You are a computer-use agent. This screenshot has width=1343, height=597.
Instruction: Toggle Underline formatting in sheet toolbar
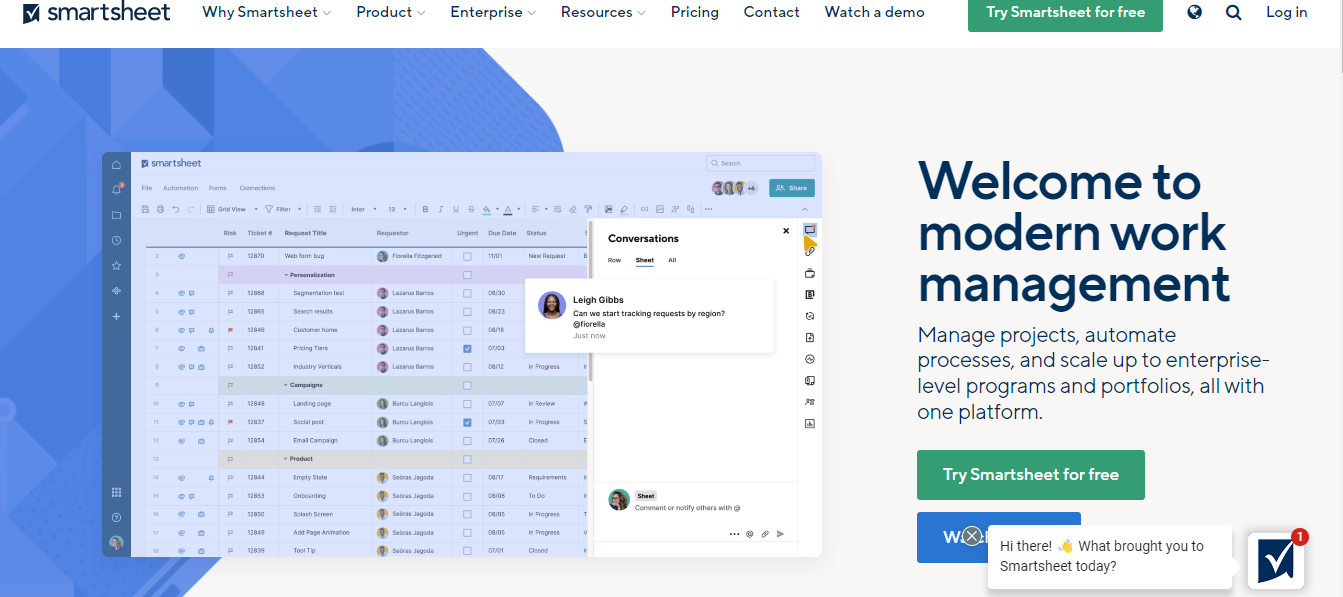pyautogui.click(x=456, y=209)
